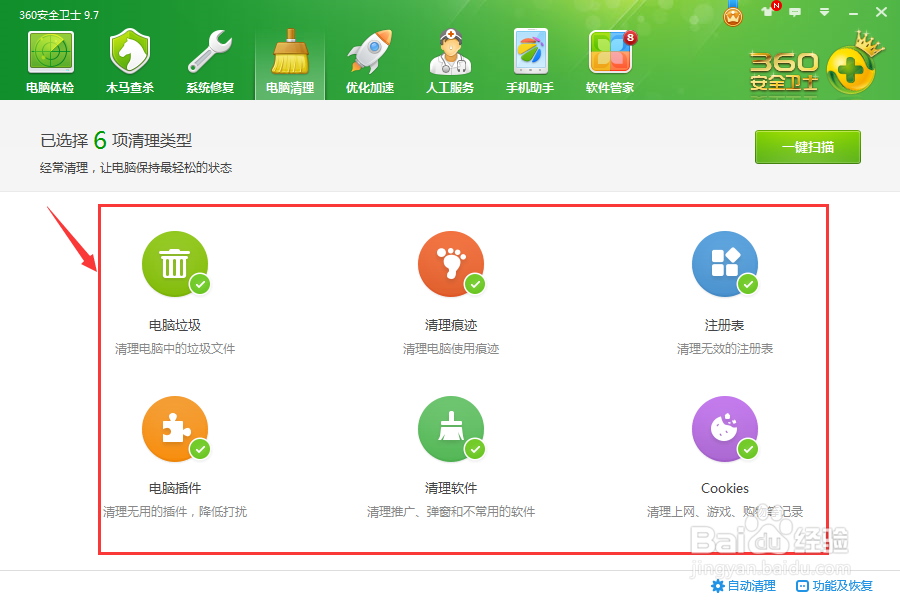Click the 注册表 registry cleanup icon
Image resolution: width=900 pixels, height=600 pixels.
724,264
